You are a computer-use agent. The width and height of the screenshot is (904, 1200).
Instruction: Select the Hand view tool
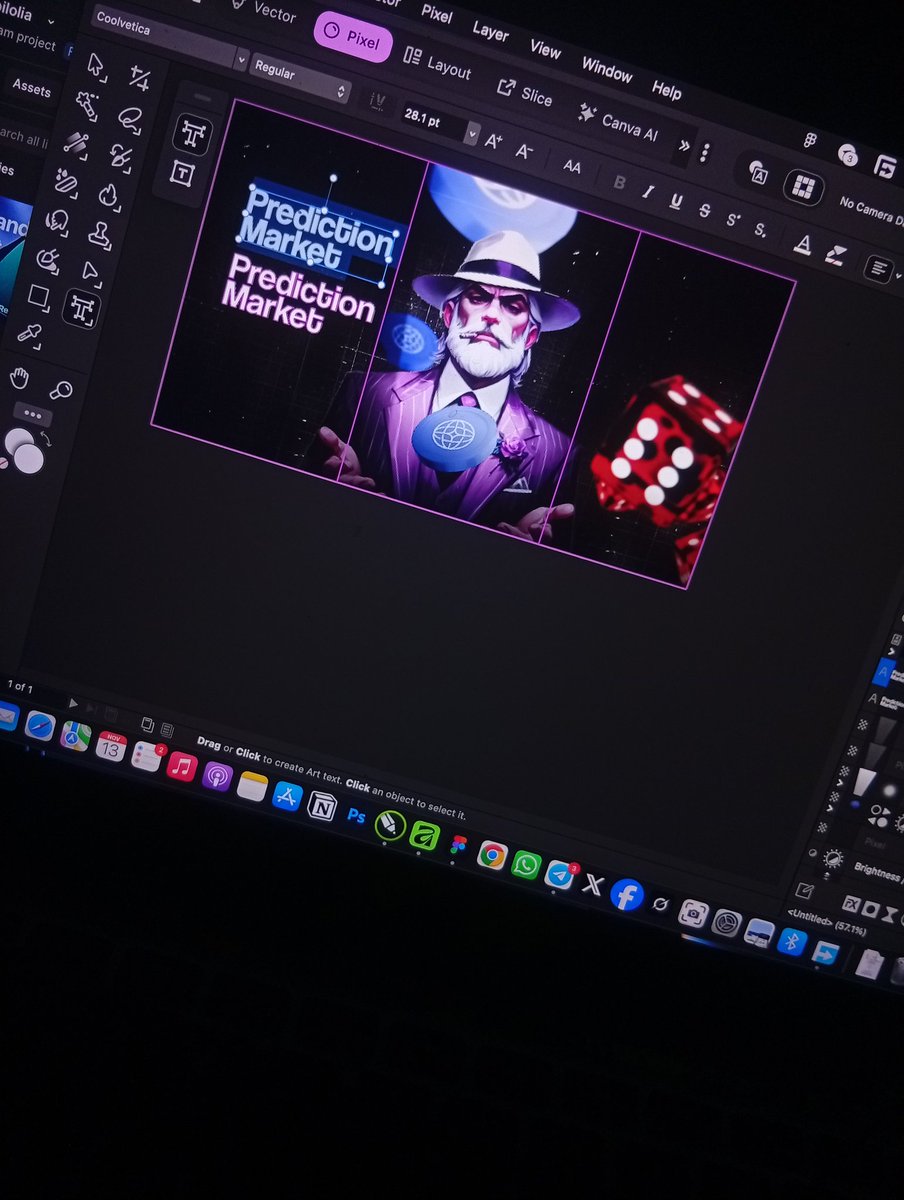(19, 378)
